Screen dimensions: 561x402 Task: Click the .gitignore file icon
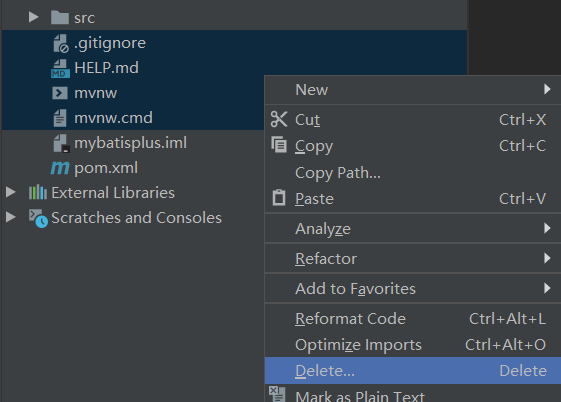(x=60, y=43)
